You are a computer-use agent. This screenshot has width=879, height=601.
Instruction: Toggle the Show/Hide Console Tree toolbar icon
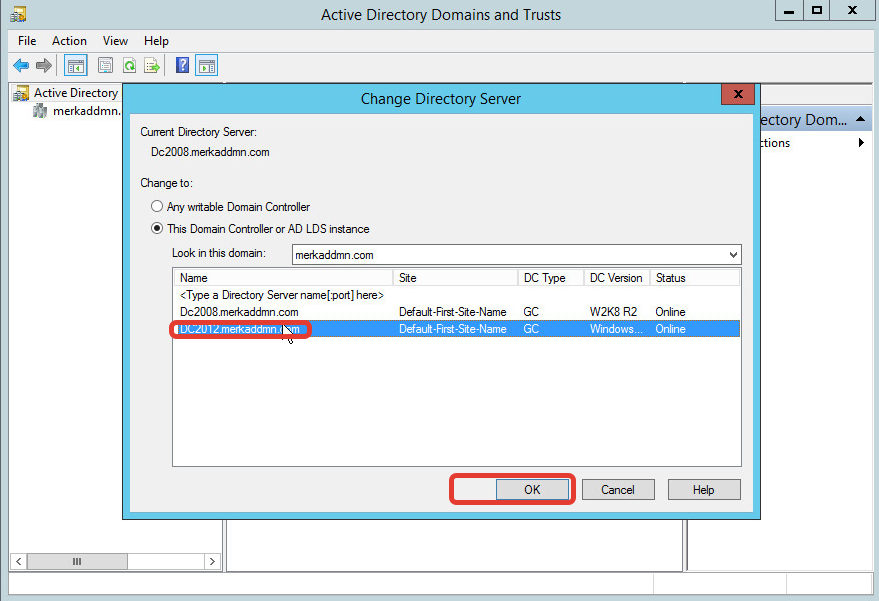pyautogui.click(x=76, y=66)
